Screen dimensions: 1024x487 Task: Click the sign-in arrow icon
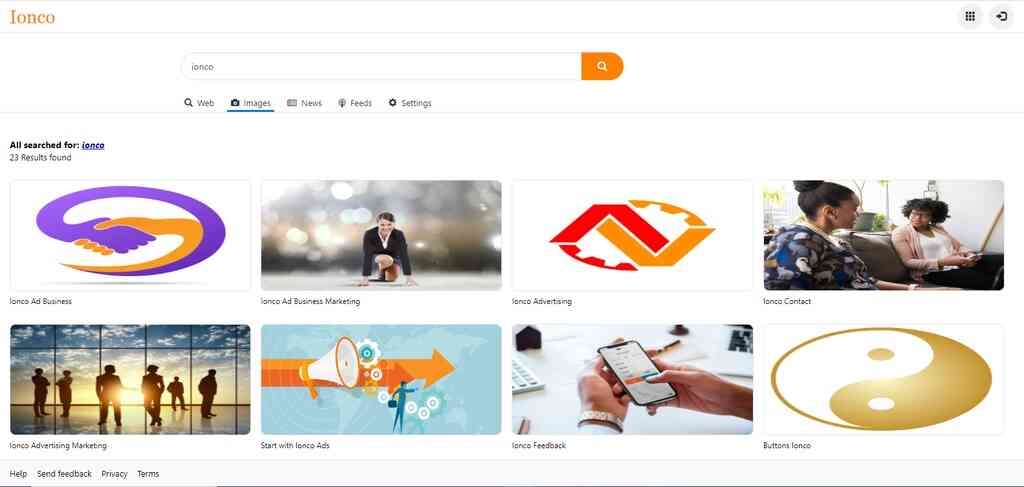point(1002,17)
